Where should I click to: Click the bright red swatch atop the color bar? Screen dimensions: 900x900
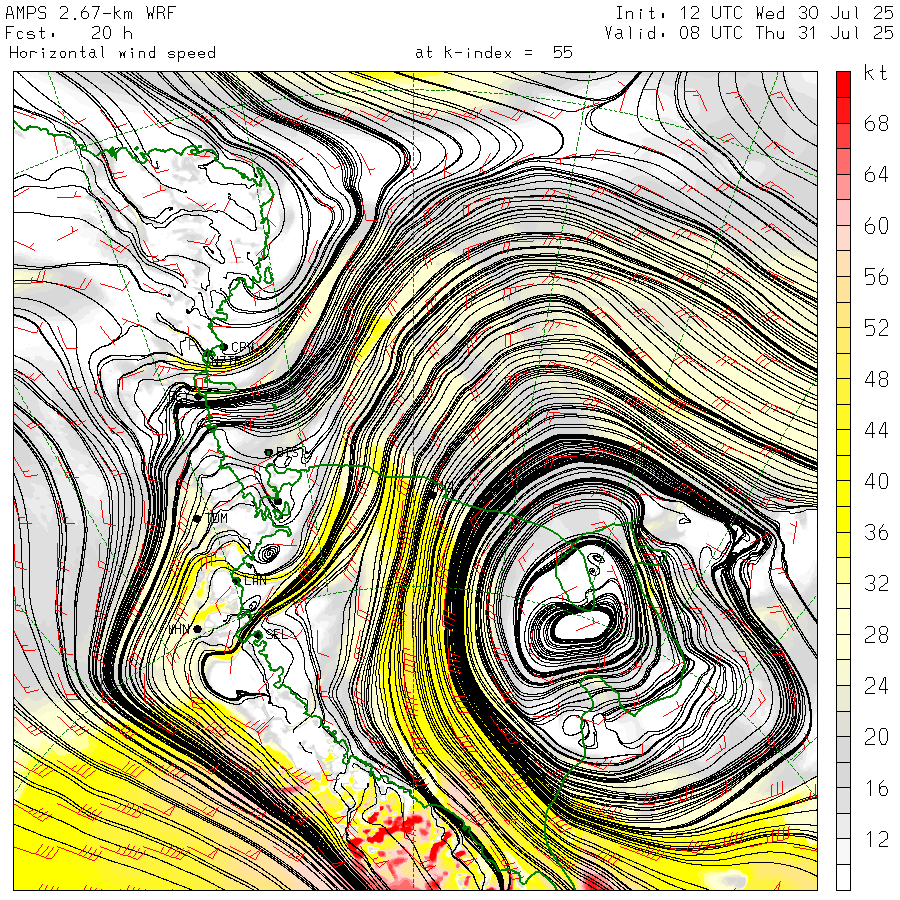click(843, 84)
